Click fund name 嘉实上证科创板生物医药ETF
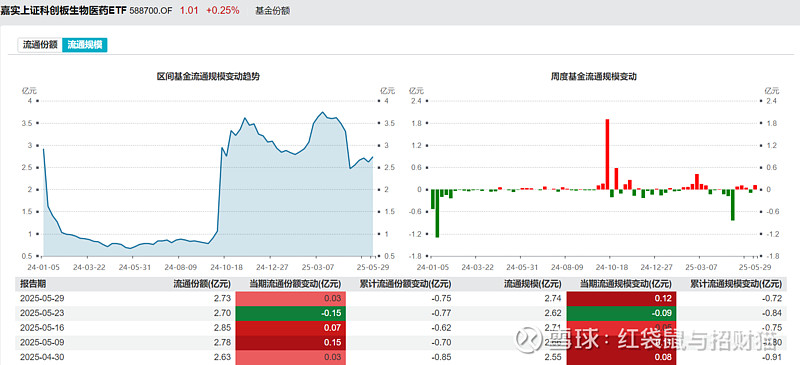The width and height of the screenshot is (800, 365). [64, 10]
